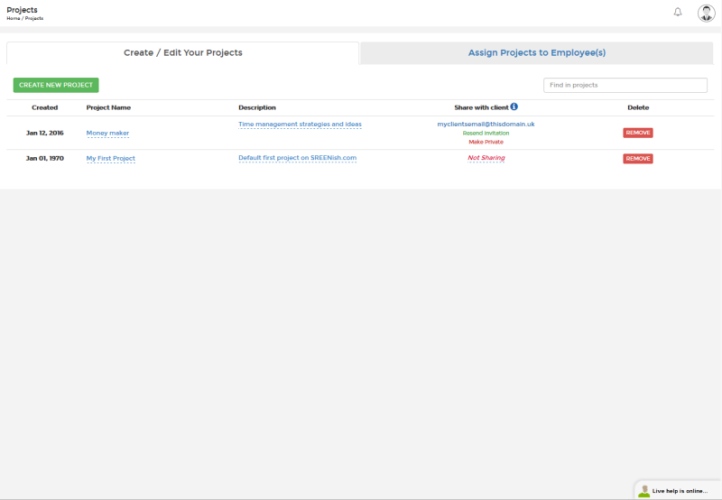The height and width of the screenshot is (500, 722).
Task: Open the Live help is online widget
Action: tap(678, 491)
